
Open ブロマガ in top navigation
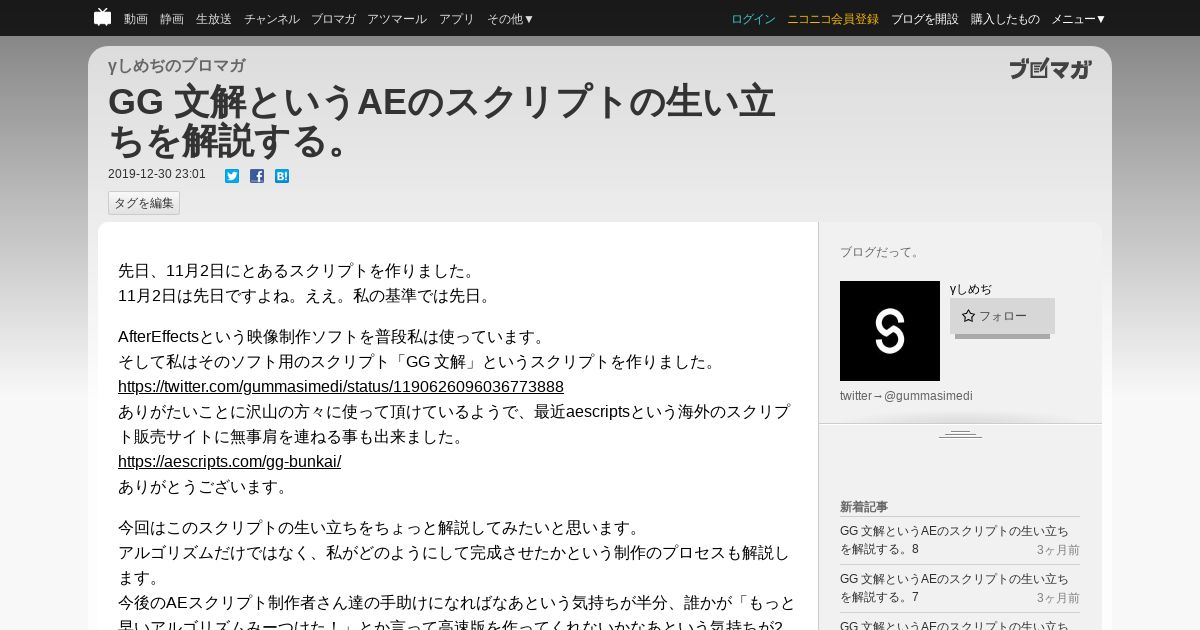[x=333, y=19]
